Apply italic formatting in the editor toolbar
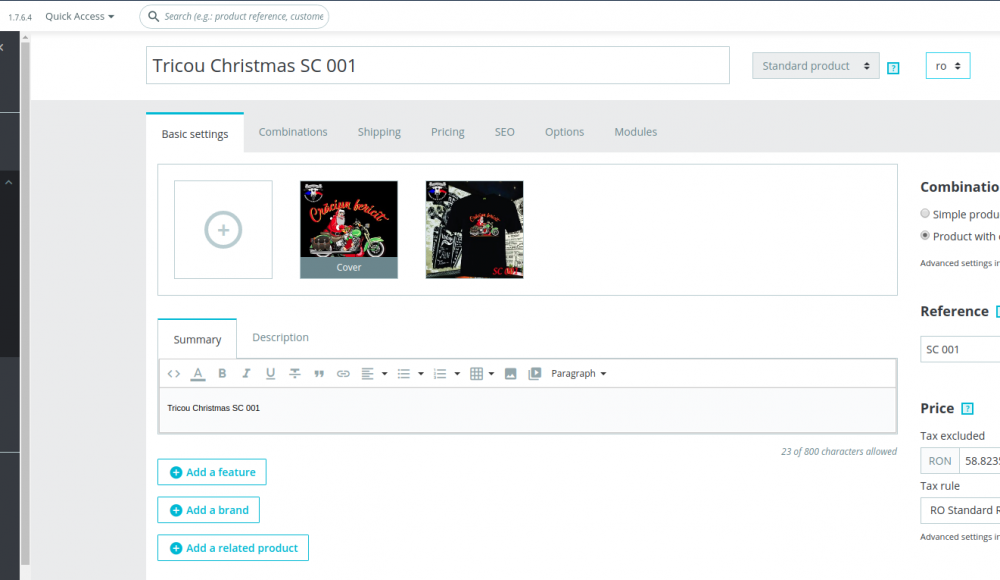The height and width of the screenshot is (580, 1000). [x=245, y=373]
